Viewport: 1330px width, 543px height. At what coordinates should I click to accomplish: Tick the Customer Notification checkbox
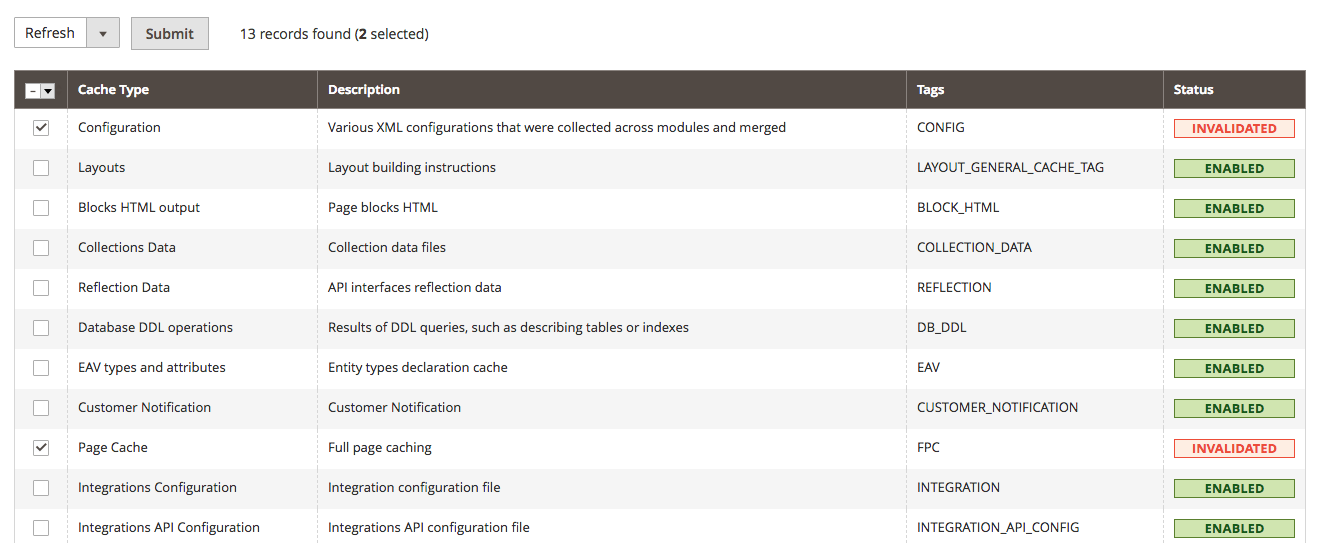coord(41,408)
